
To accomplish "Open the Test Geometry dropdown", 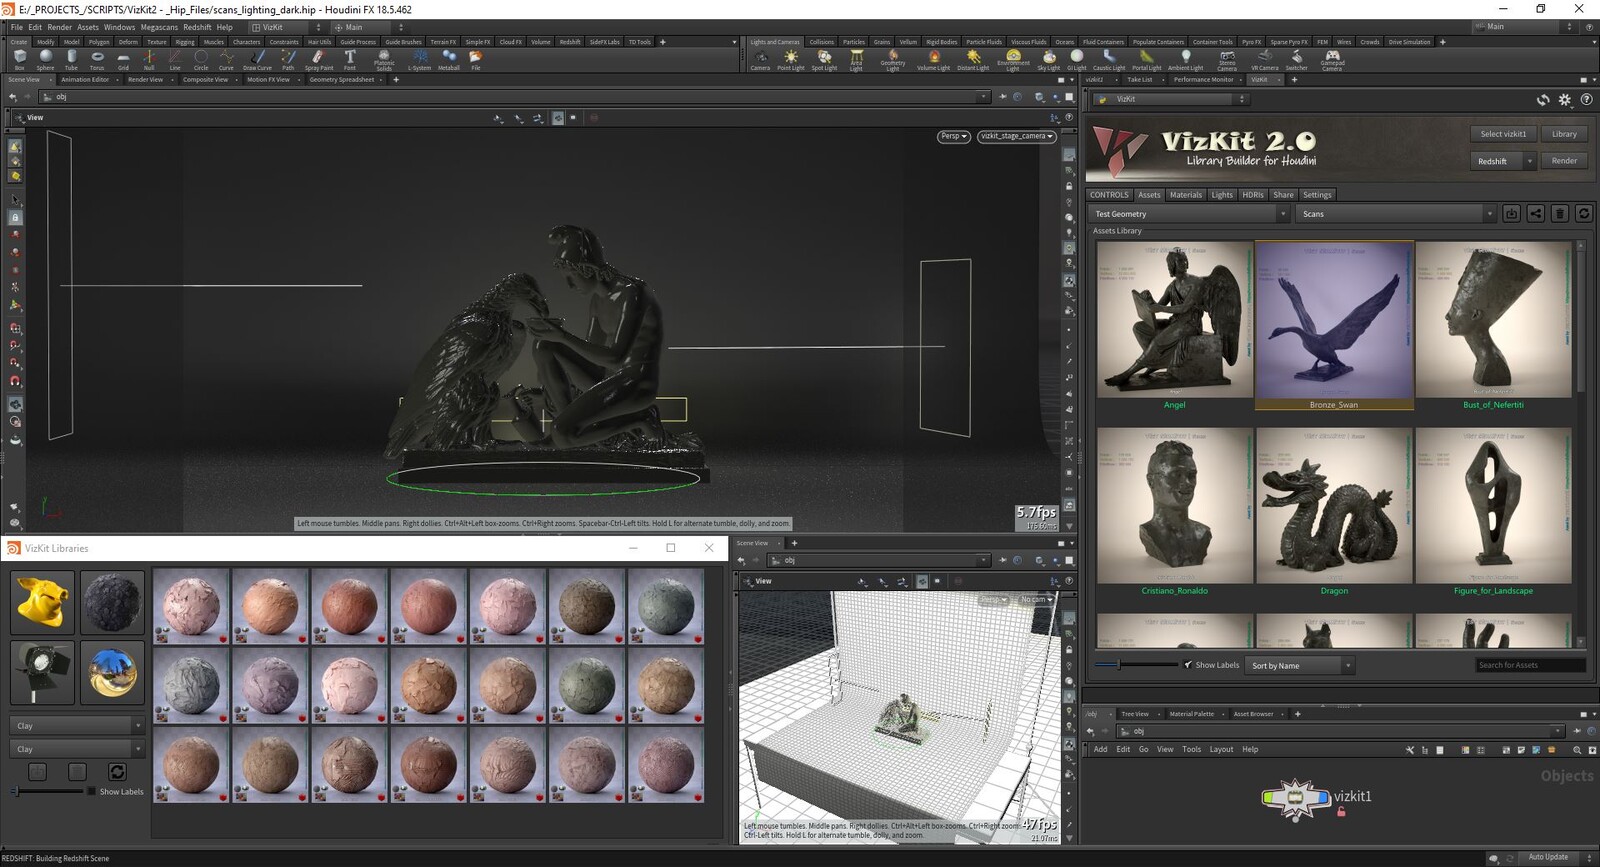I will (x=1190, y=214).
